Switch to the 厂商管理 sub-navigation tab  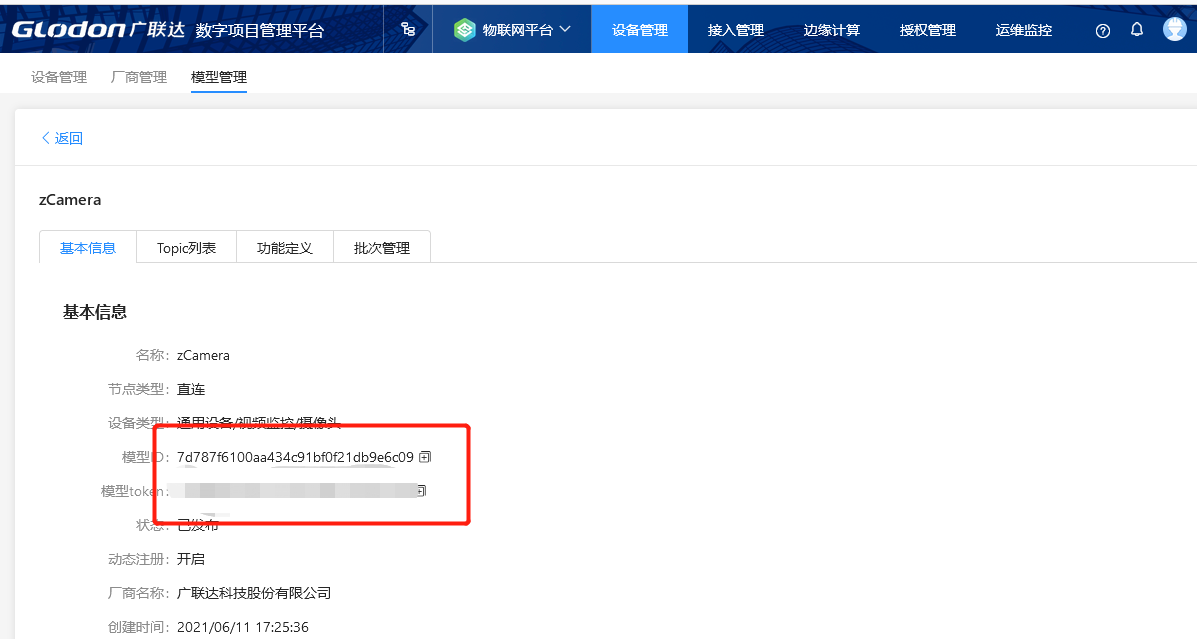click(139, 77)
